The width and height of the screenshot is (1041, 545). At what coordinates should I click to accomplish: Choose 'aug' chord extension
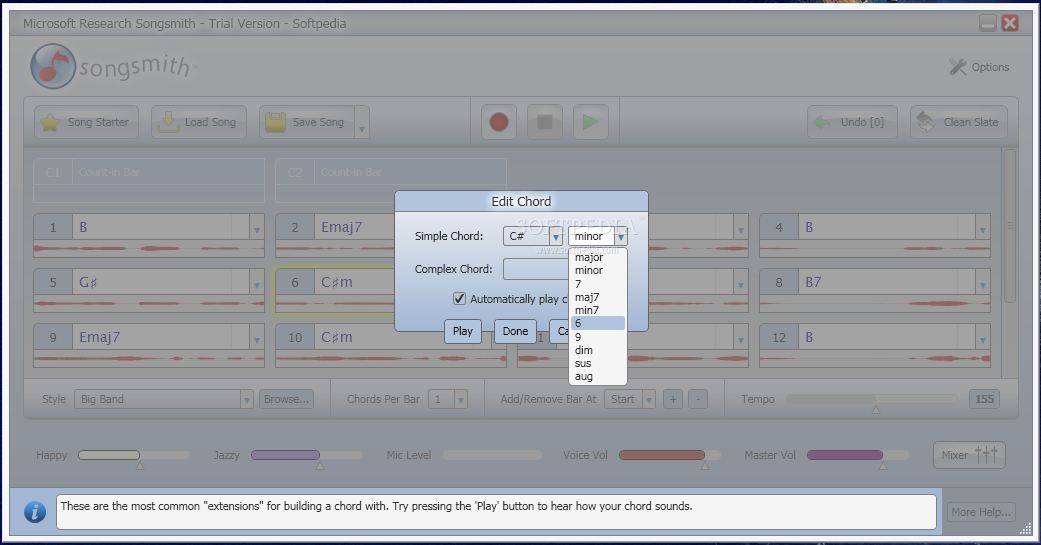pos(598,376)
